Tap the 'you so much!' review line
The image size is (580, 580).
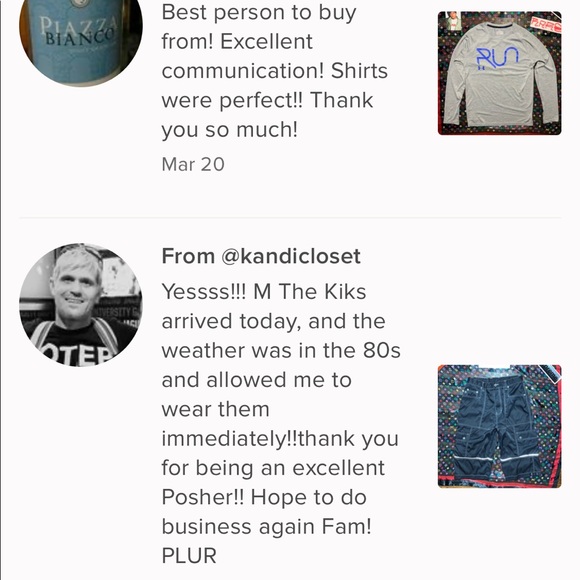tap(229, 130)
